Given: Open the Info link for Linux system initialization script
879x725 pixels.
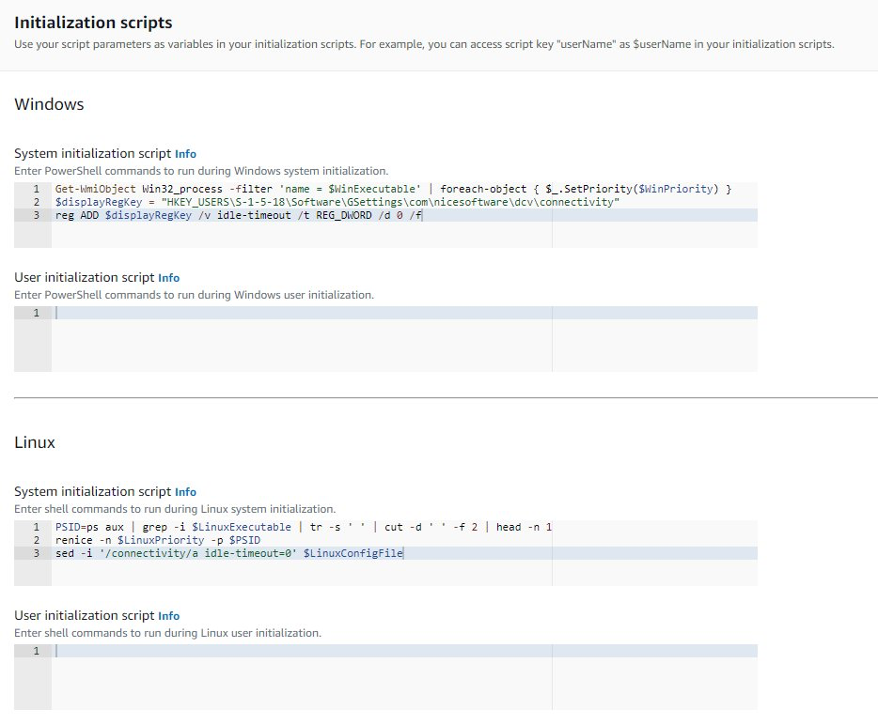Looking at the screenshot, I should click(x=185, y=491).
